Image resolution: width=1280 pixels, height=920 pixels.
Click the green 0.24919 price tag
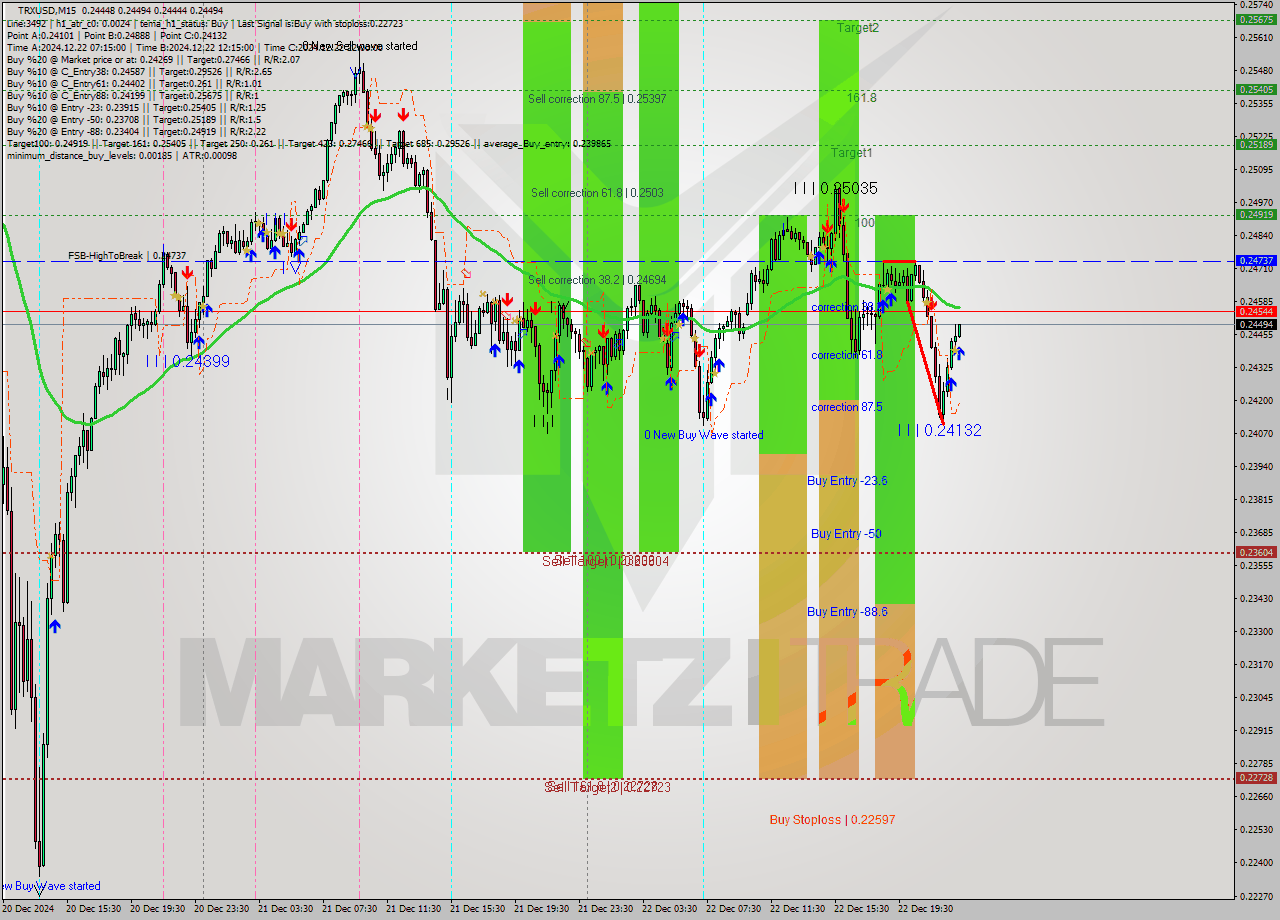(1256, 214)
